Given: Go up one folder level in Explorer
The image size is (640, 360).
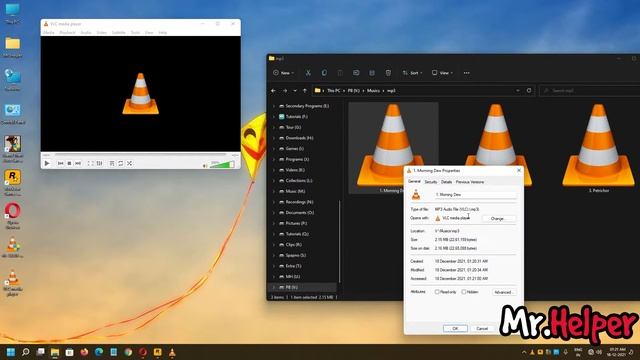Looking at the screenshot, I should [x=305, y=91].
